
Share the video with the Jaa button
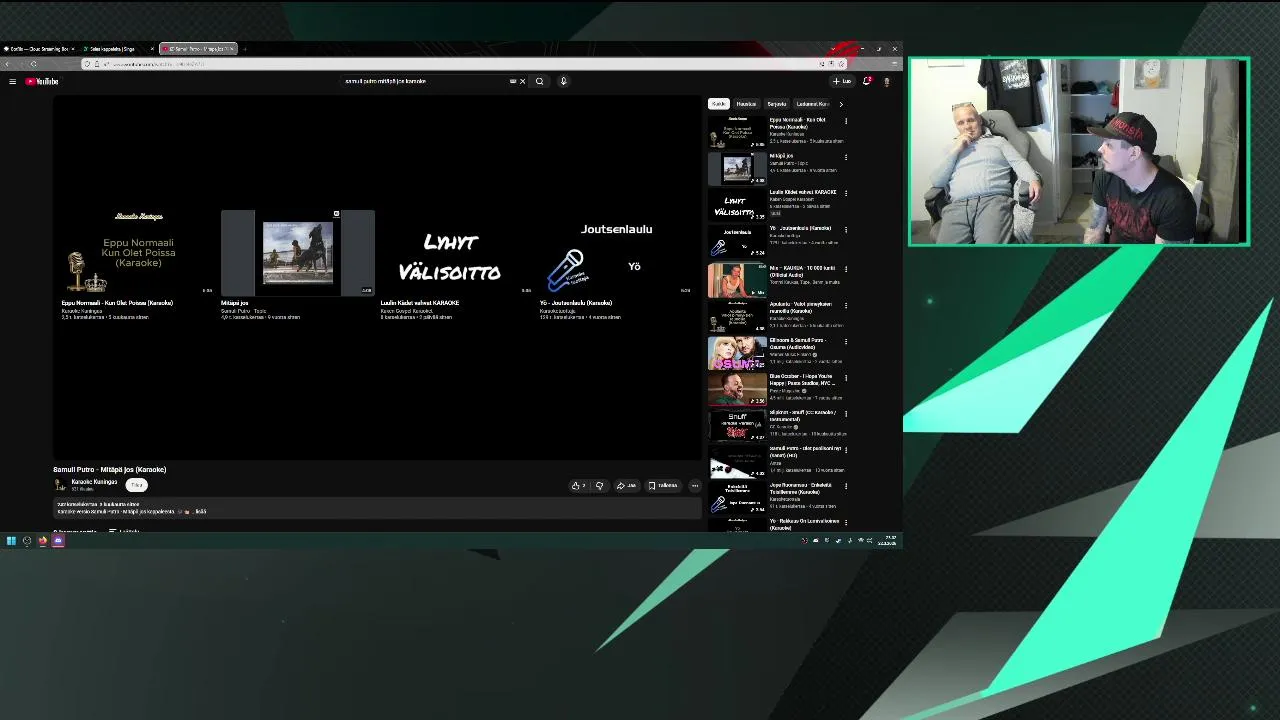(626, 485)
